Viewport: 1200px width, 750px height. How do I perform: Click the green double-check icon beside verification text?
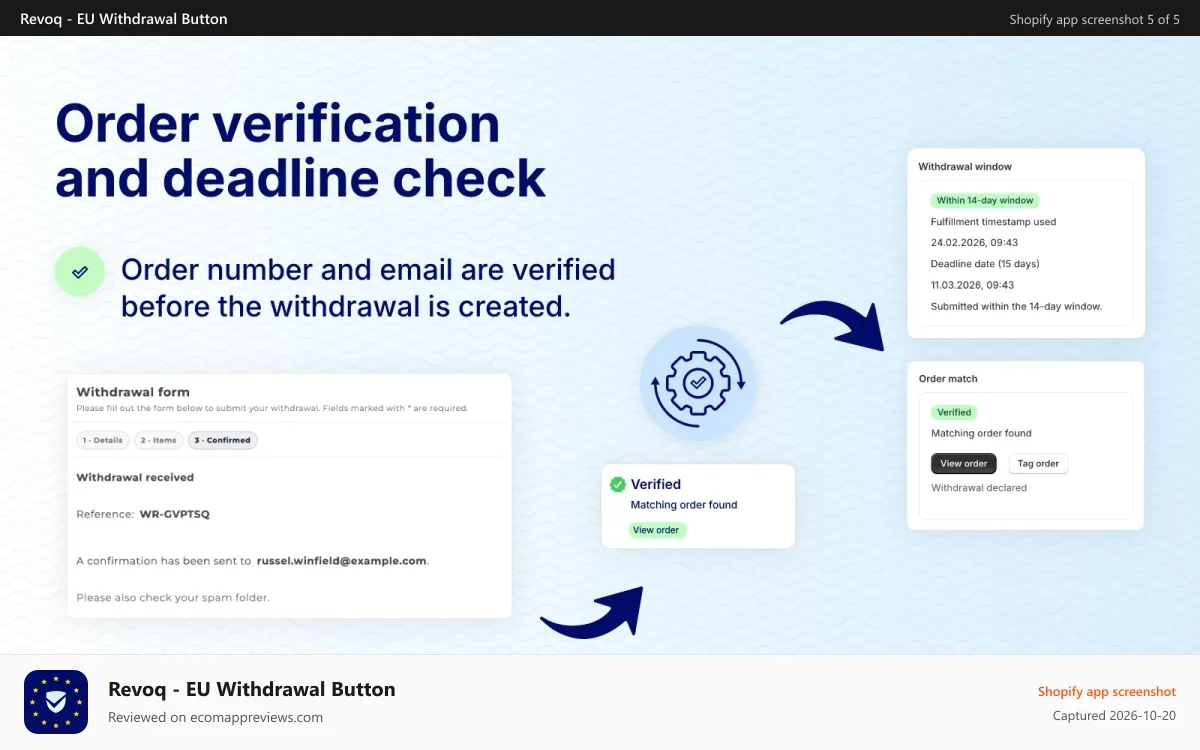pos(79,271)
